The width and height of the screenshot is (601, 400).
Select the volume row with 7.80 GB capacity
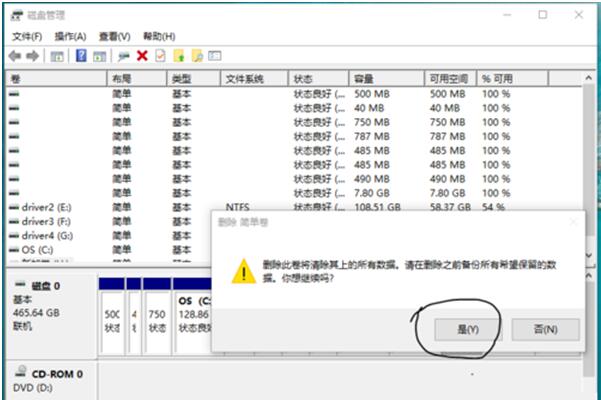coord(294,193)
